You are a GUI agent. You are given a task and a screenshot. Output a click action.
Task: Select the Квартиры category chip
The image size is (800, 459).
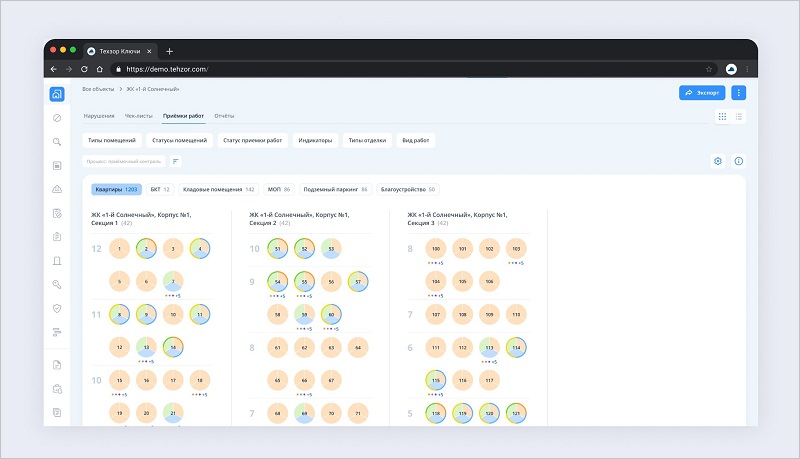click(x=116, y=189)
